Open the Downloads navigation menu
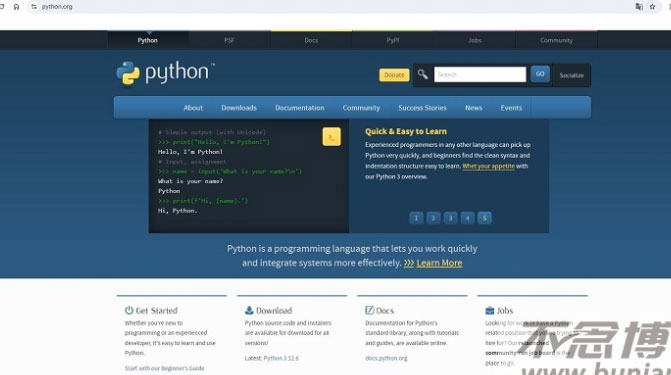 tap(239, 108)
